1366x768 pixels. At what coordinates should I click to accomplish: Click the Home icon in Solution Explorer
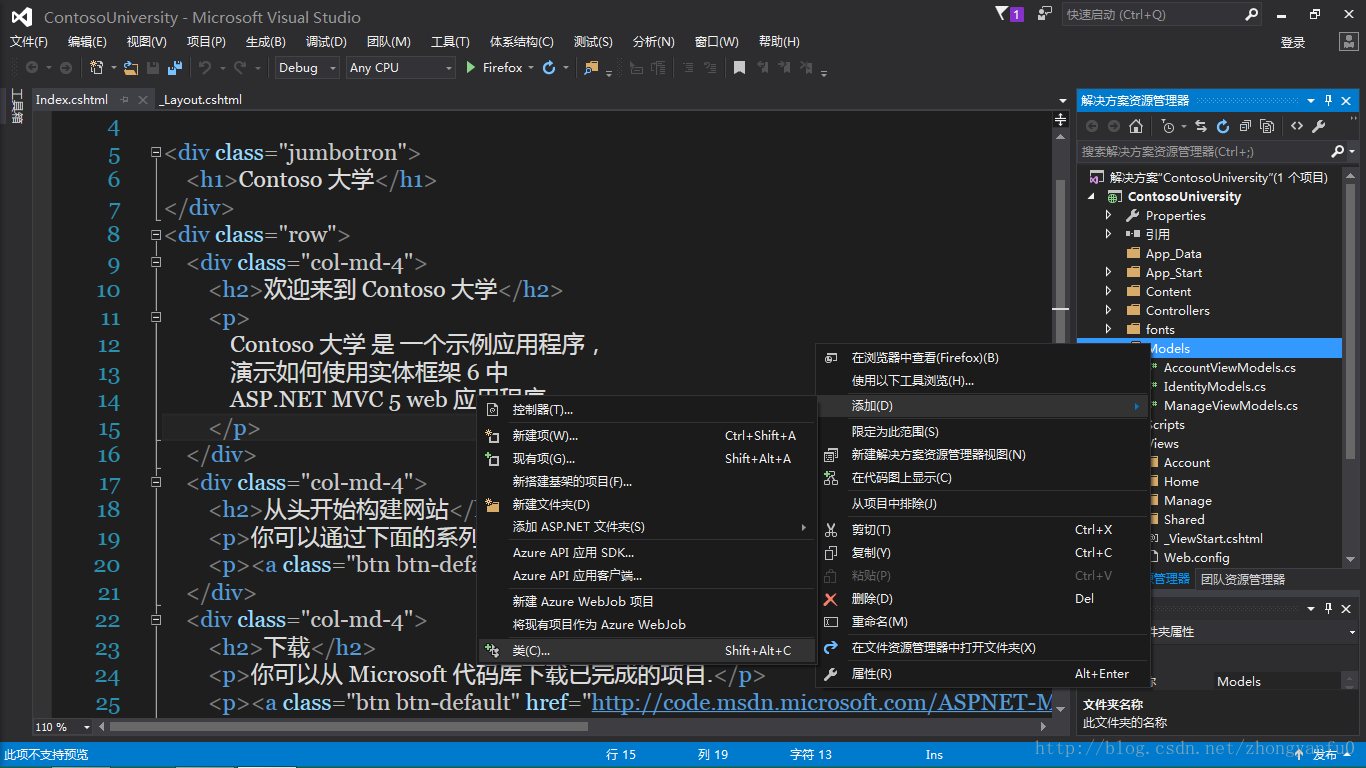[1135, 127]
